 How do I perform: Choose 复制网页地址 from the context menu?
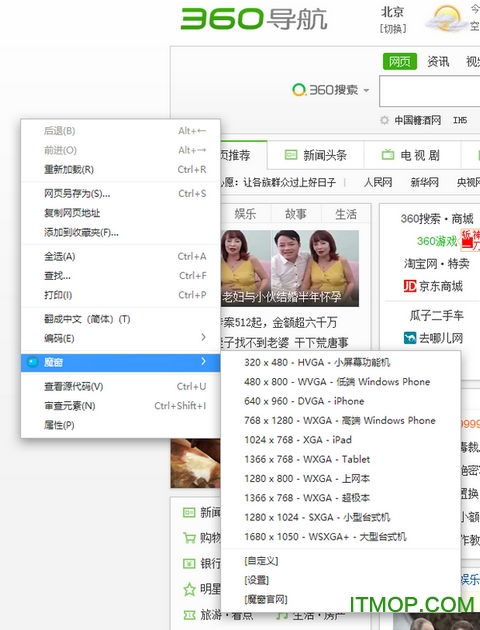(120, 213)
